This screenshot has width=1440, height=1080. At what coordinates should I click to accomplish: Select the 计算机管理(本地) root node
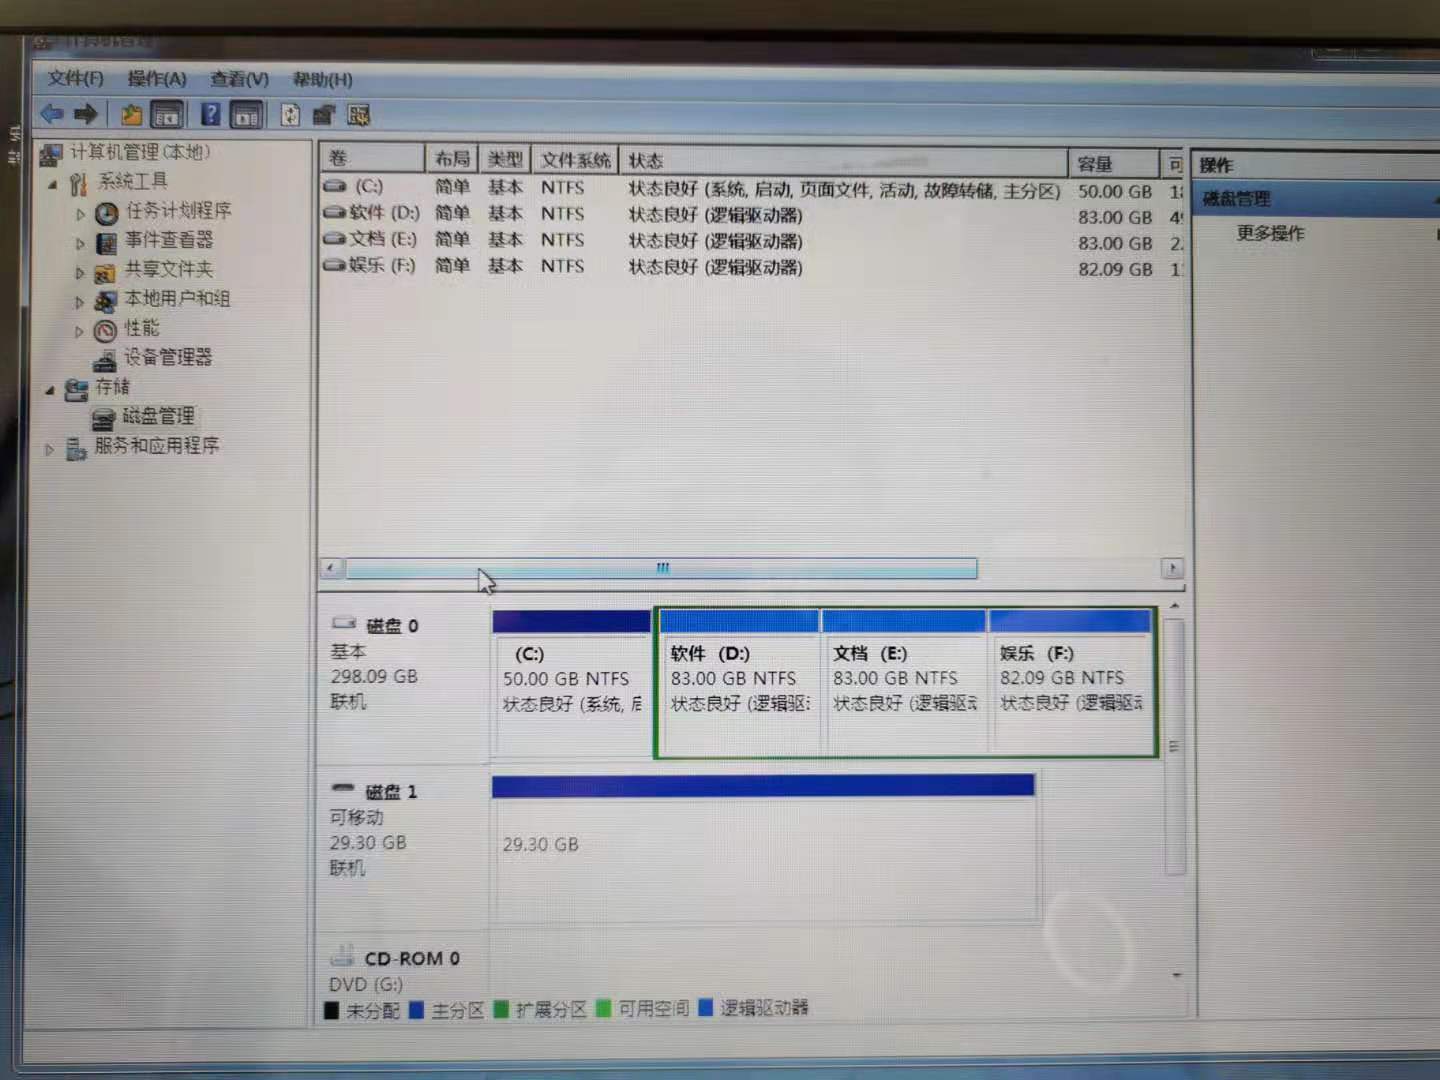click(x=139, y=152)
